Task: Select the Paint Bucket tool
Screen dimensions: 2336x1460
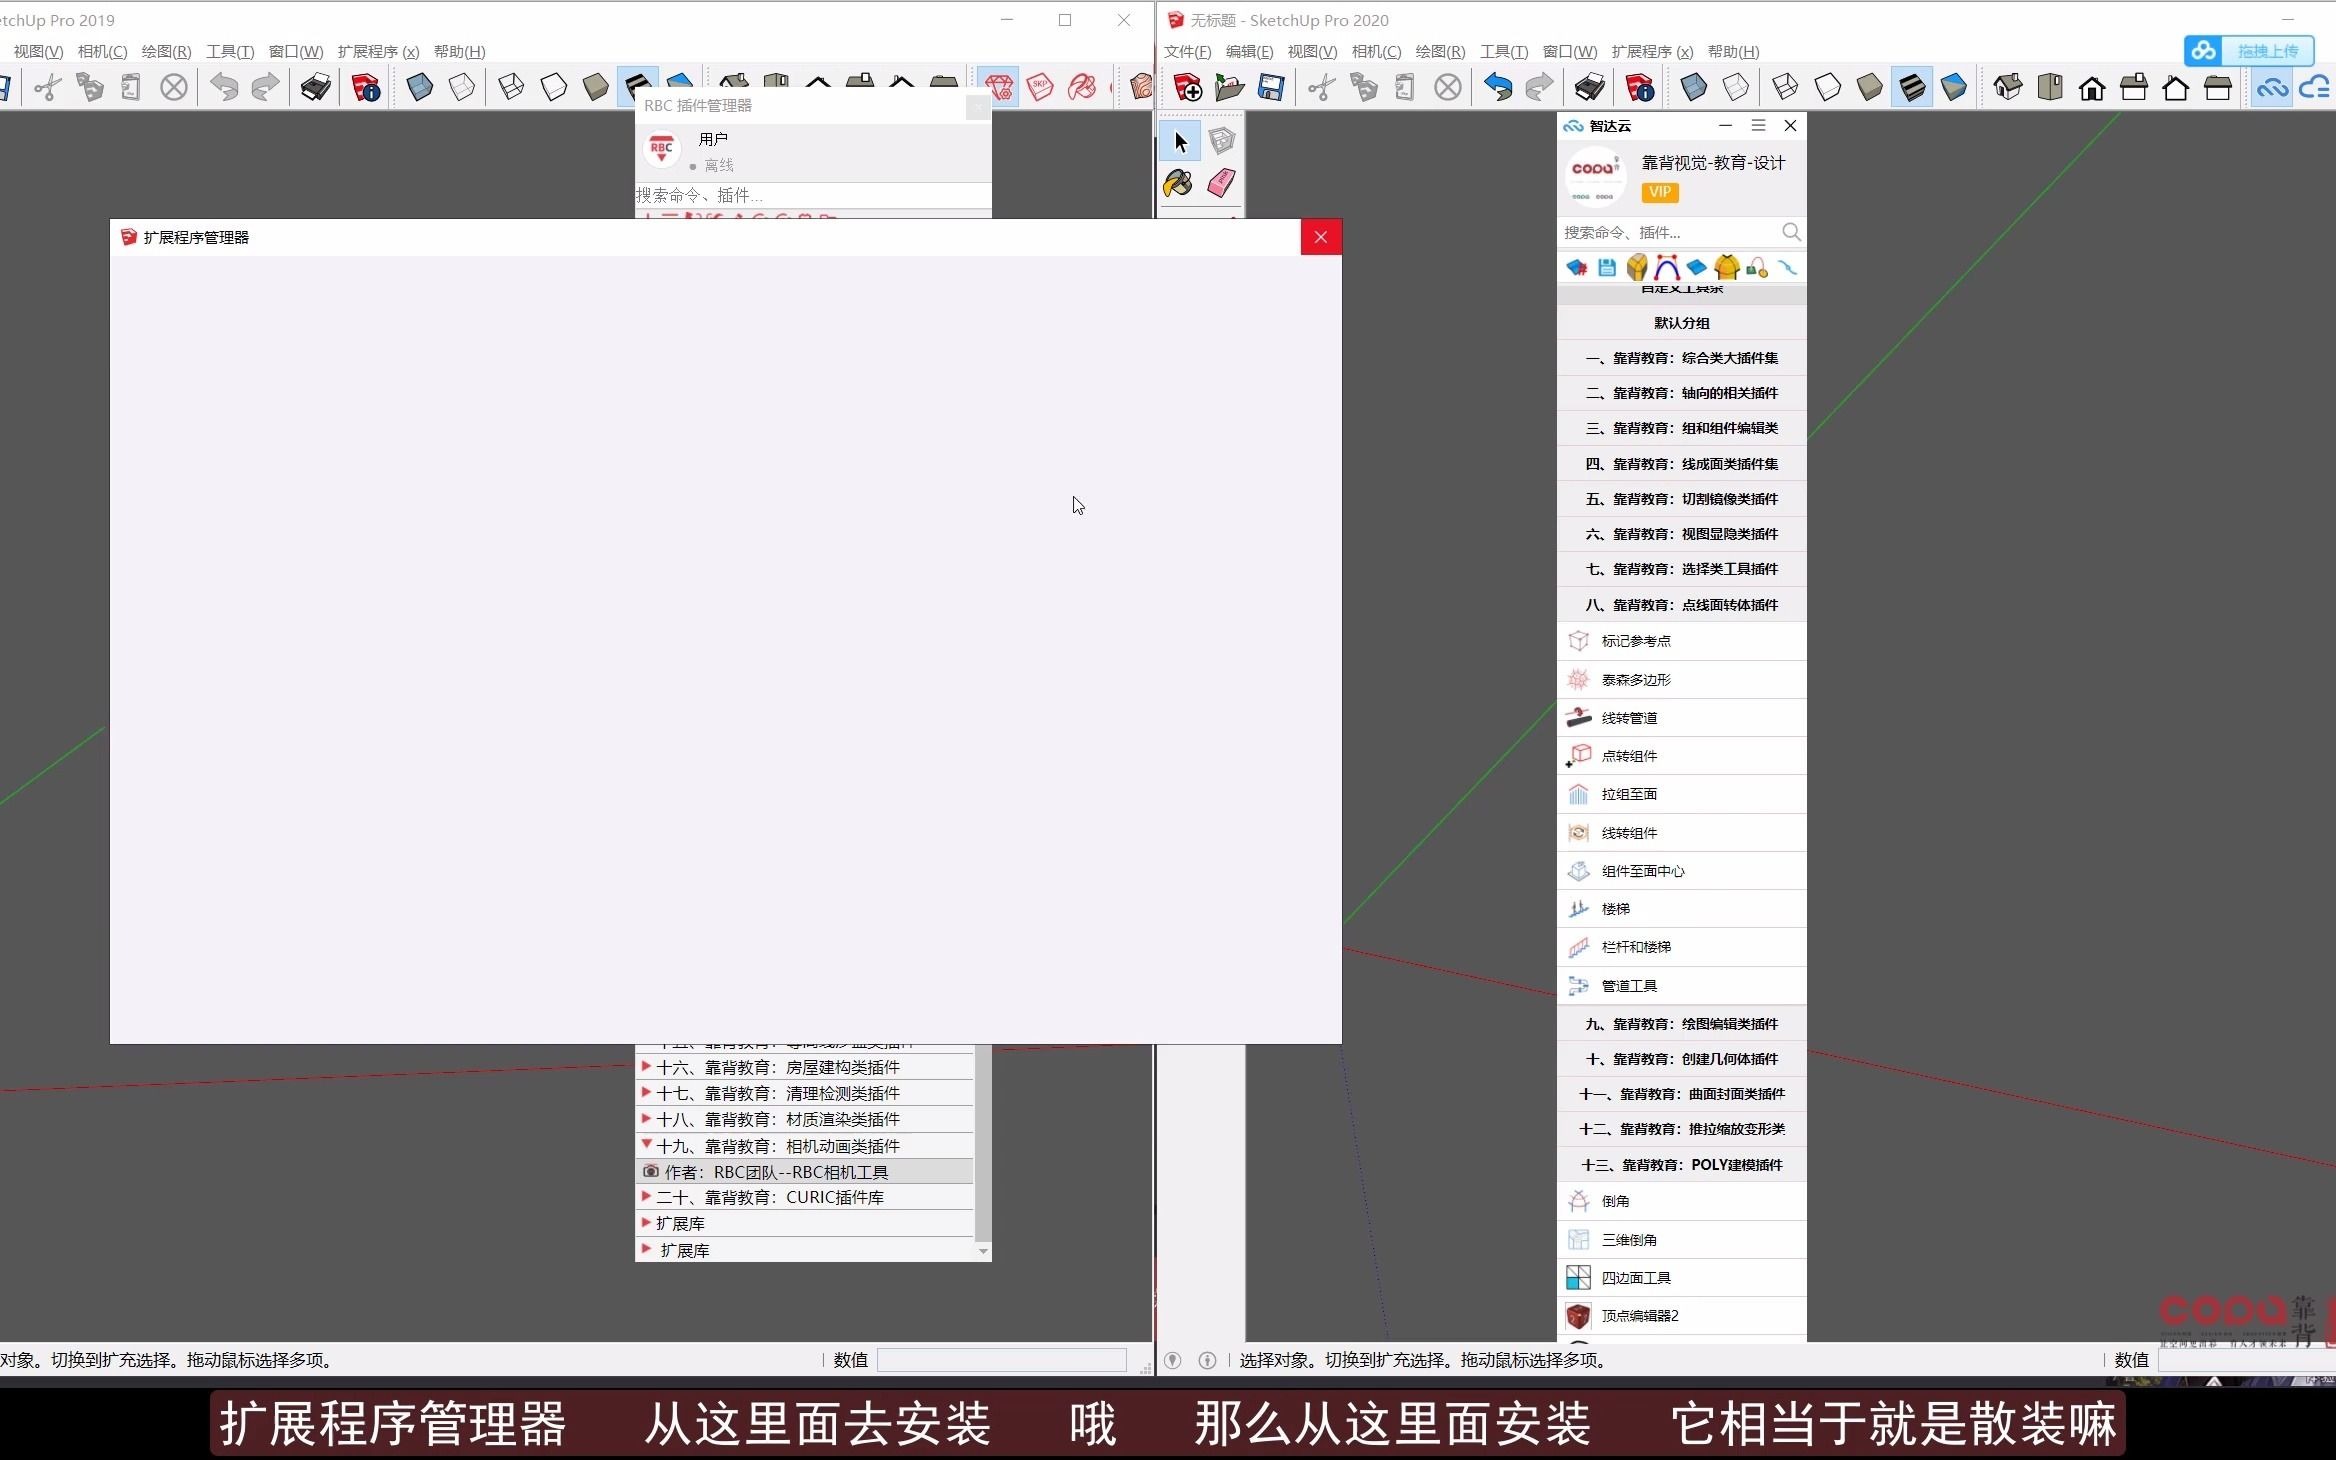Action: pos(1178,183)
